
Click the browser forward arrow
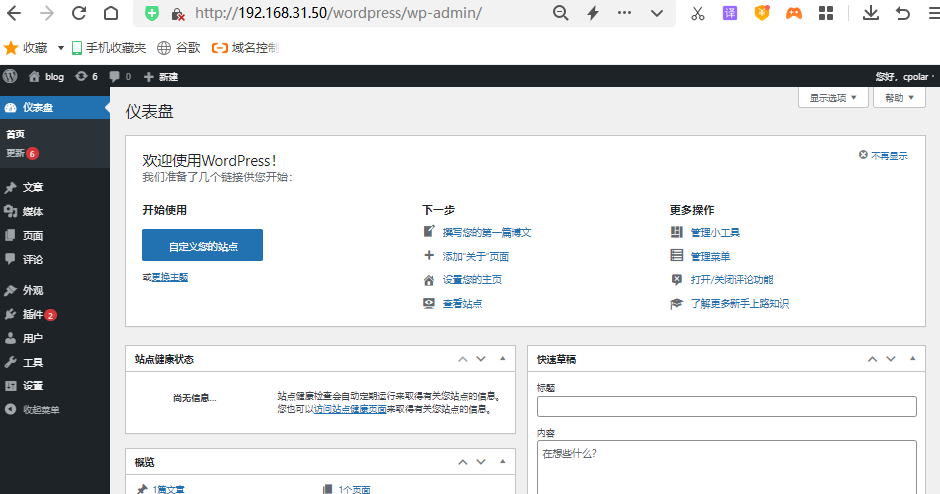pos(46,13)
